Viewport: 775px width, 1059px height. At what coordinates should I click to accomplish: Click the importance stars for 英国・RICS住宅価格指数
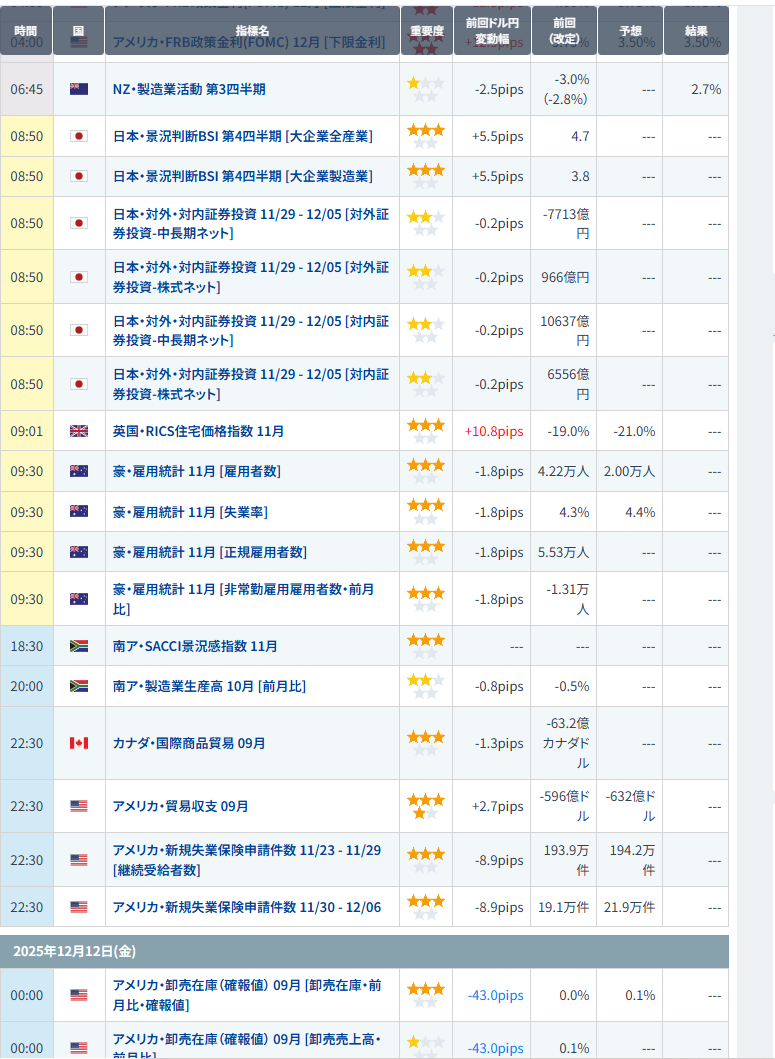pyautogui.click(x=425, y=431)
